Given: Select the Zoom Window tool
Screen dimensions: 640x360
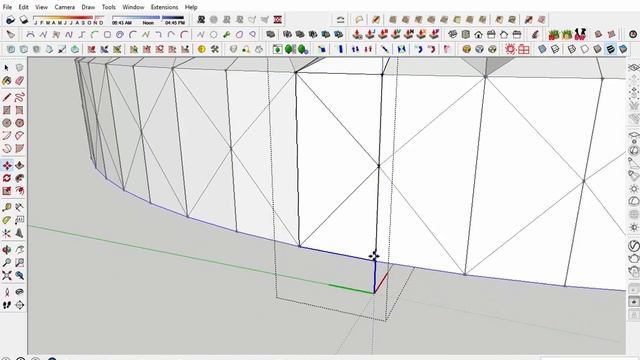Looking at the screenshot, I should (19, 262).
